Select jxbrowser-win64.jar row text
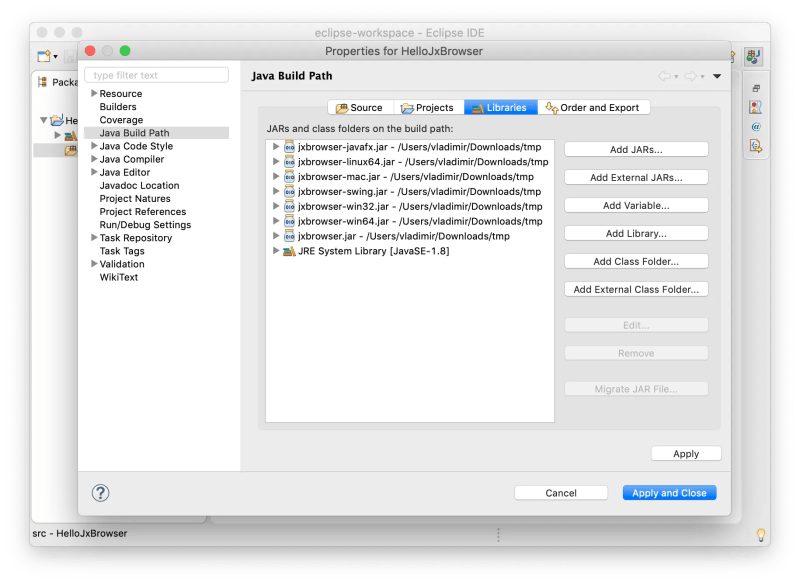This screenshot has height=583, width=800. click(x=420, y=221)
